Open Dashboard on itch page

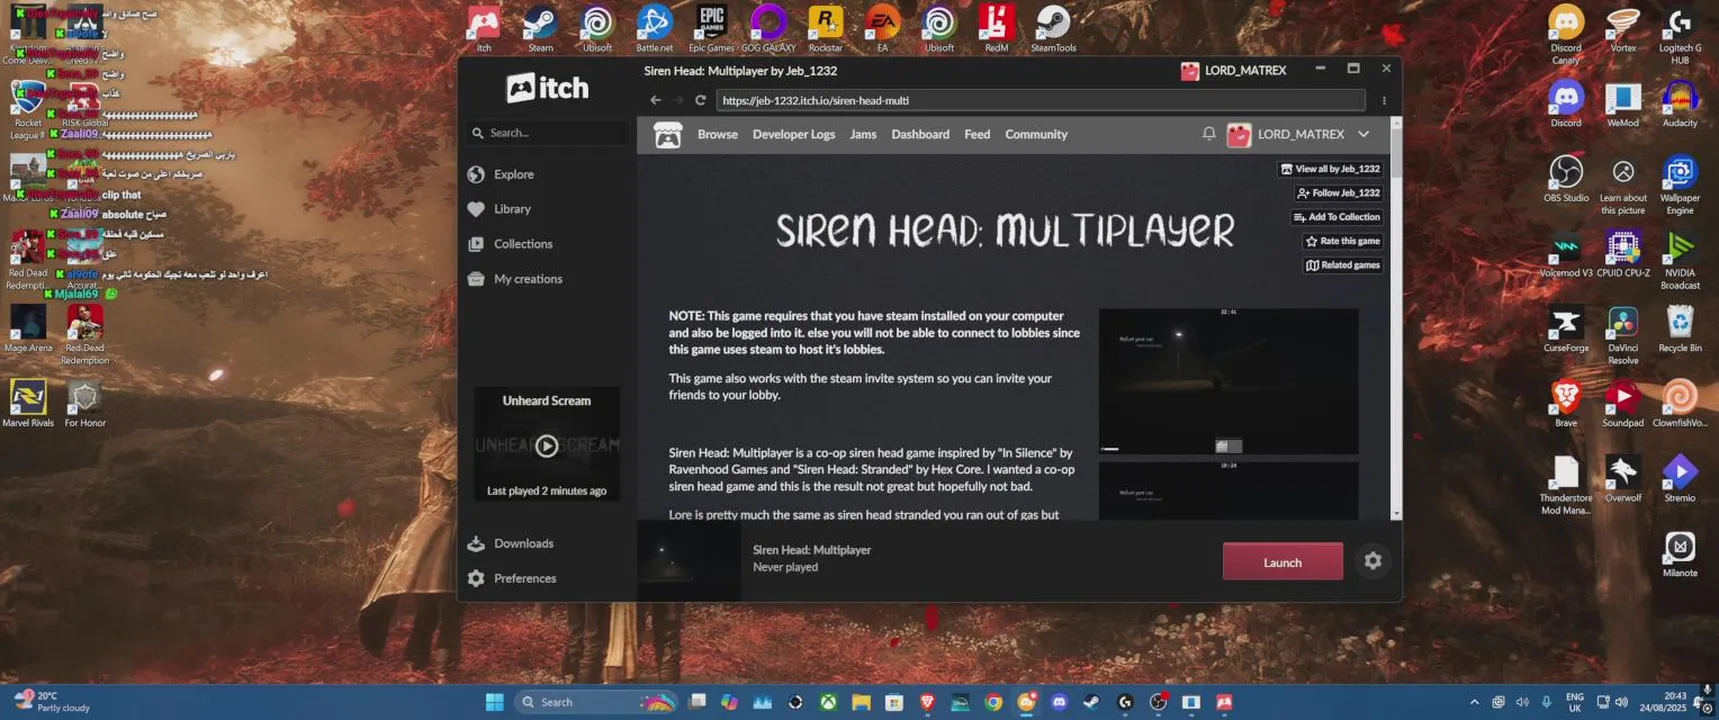tap(920, 134)
